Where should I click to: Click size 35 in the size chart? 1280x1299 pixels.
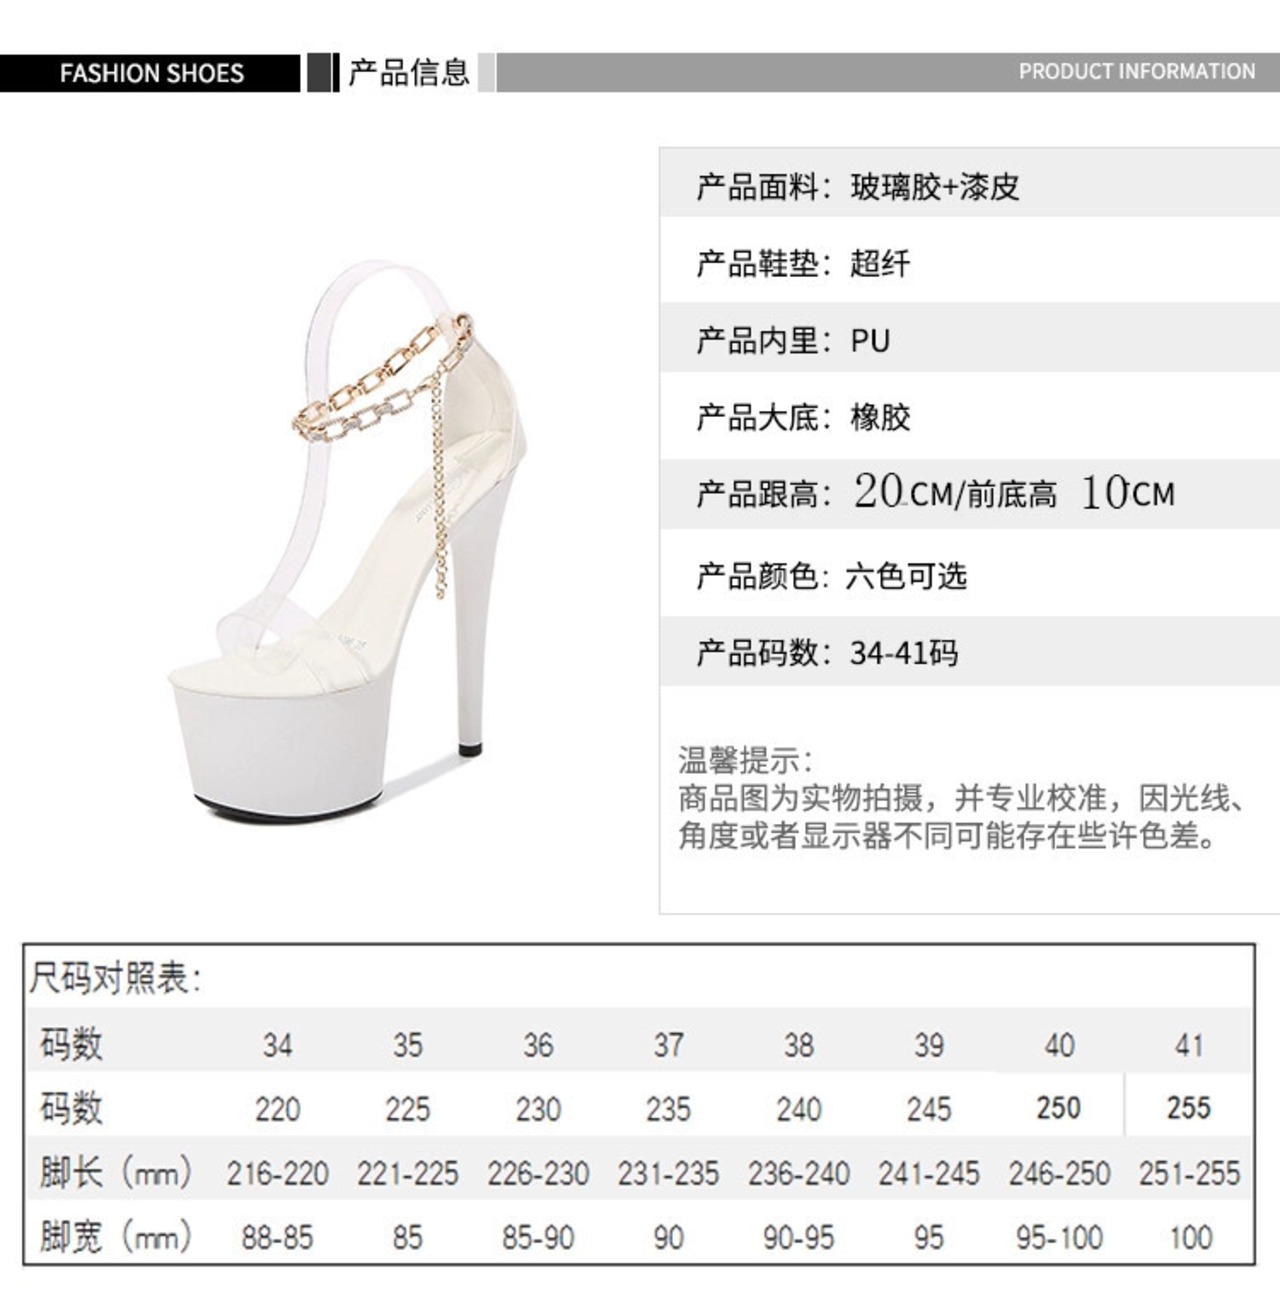pyautogui.click(x=407, y=1045)
